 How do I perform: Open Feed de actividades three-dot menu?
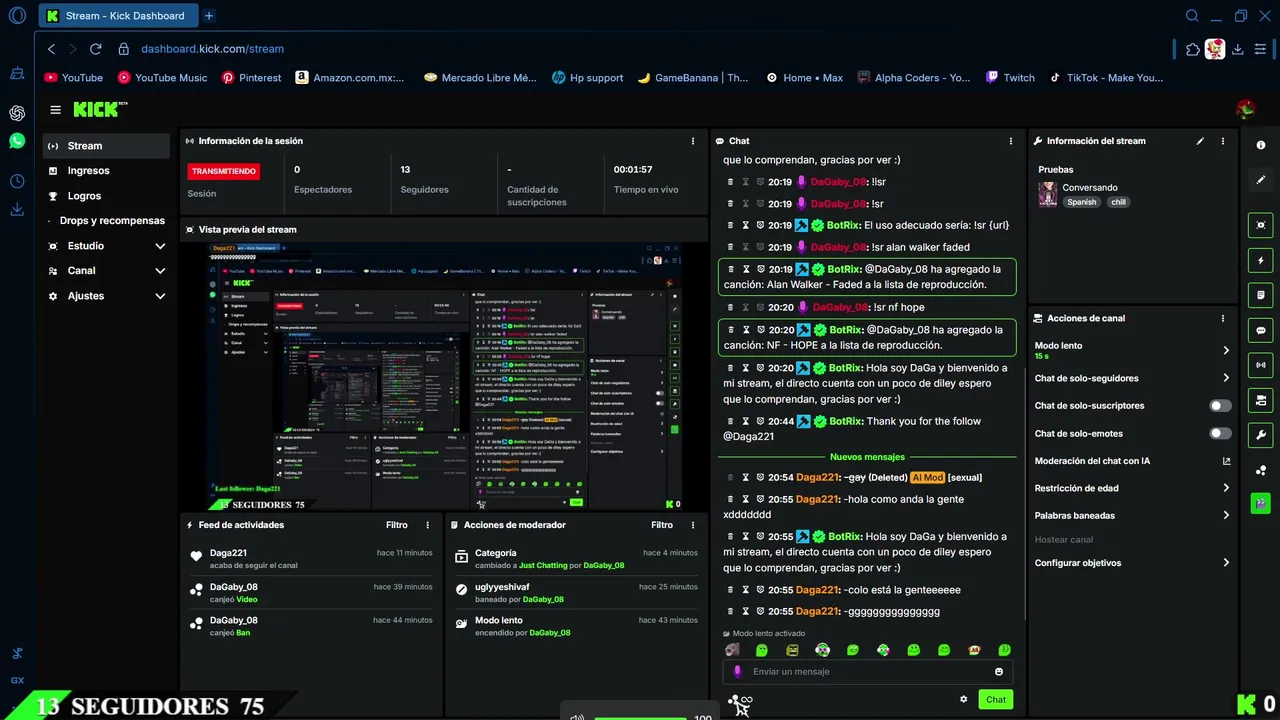[428, 525]
